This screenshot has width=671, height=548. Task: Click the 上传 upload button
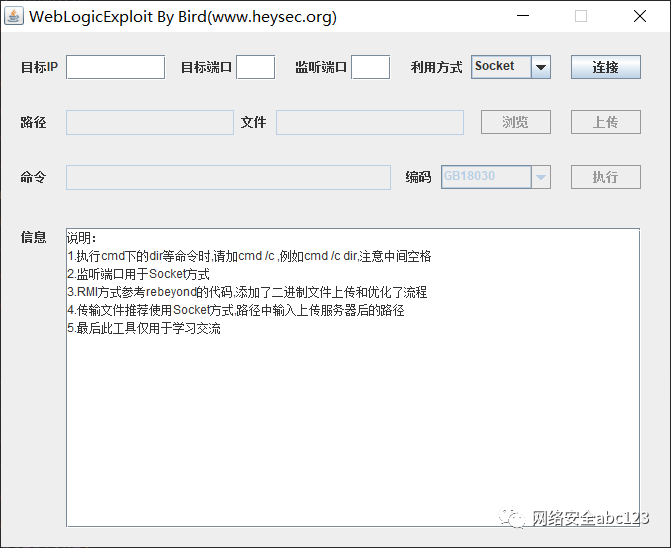tap(606, 122)
